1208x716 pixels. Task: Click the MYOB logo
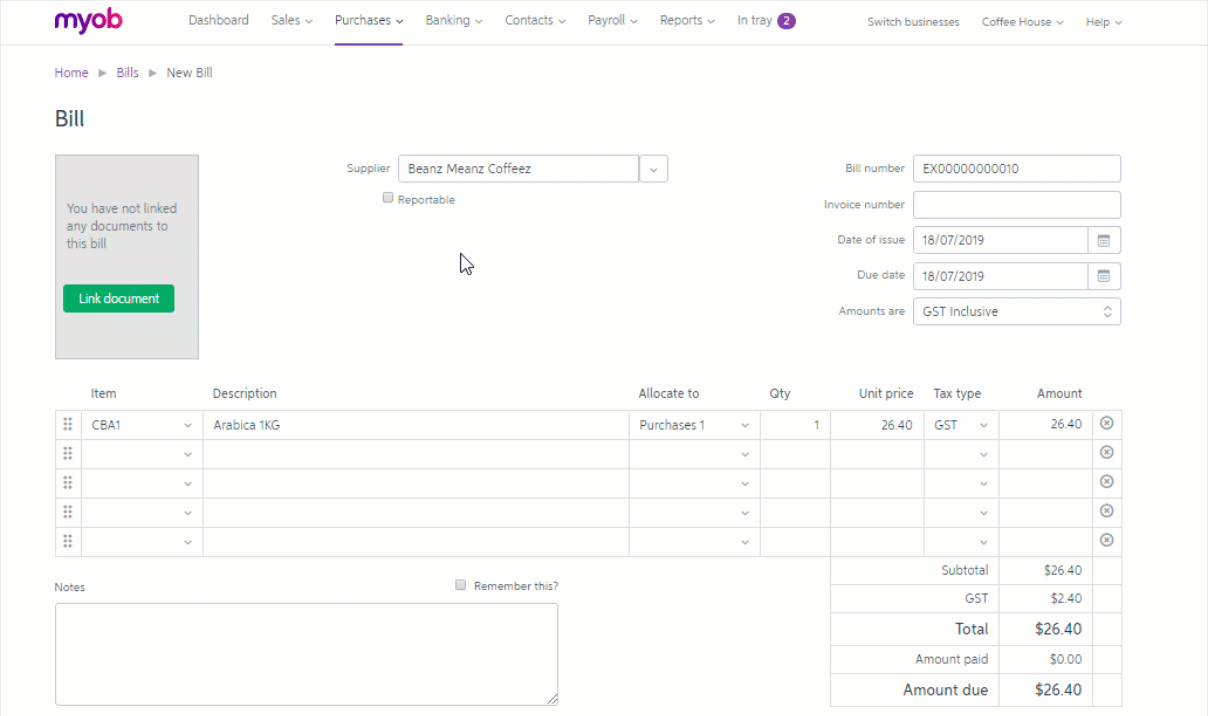[88, 21]
